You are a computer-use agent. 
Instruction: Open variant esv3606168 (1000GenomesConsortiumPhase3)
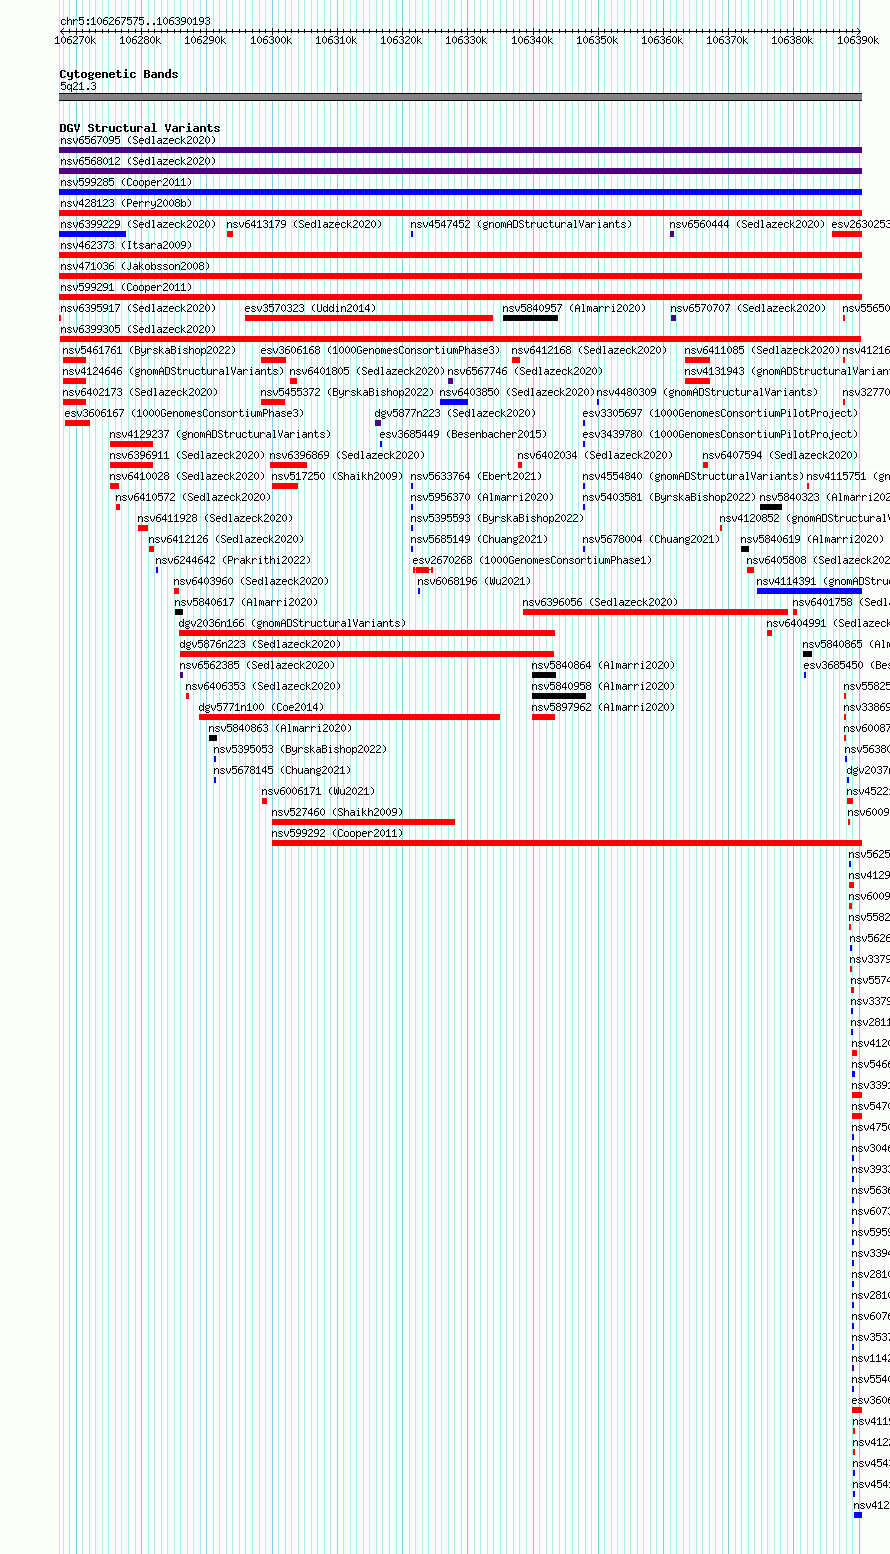(x=380, y=350)
